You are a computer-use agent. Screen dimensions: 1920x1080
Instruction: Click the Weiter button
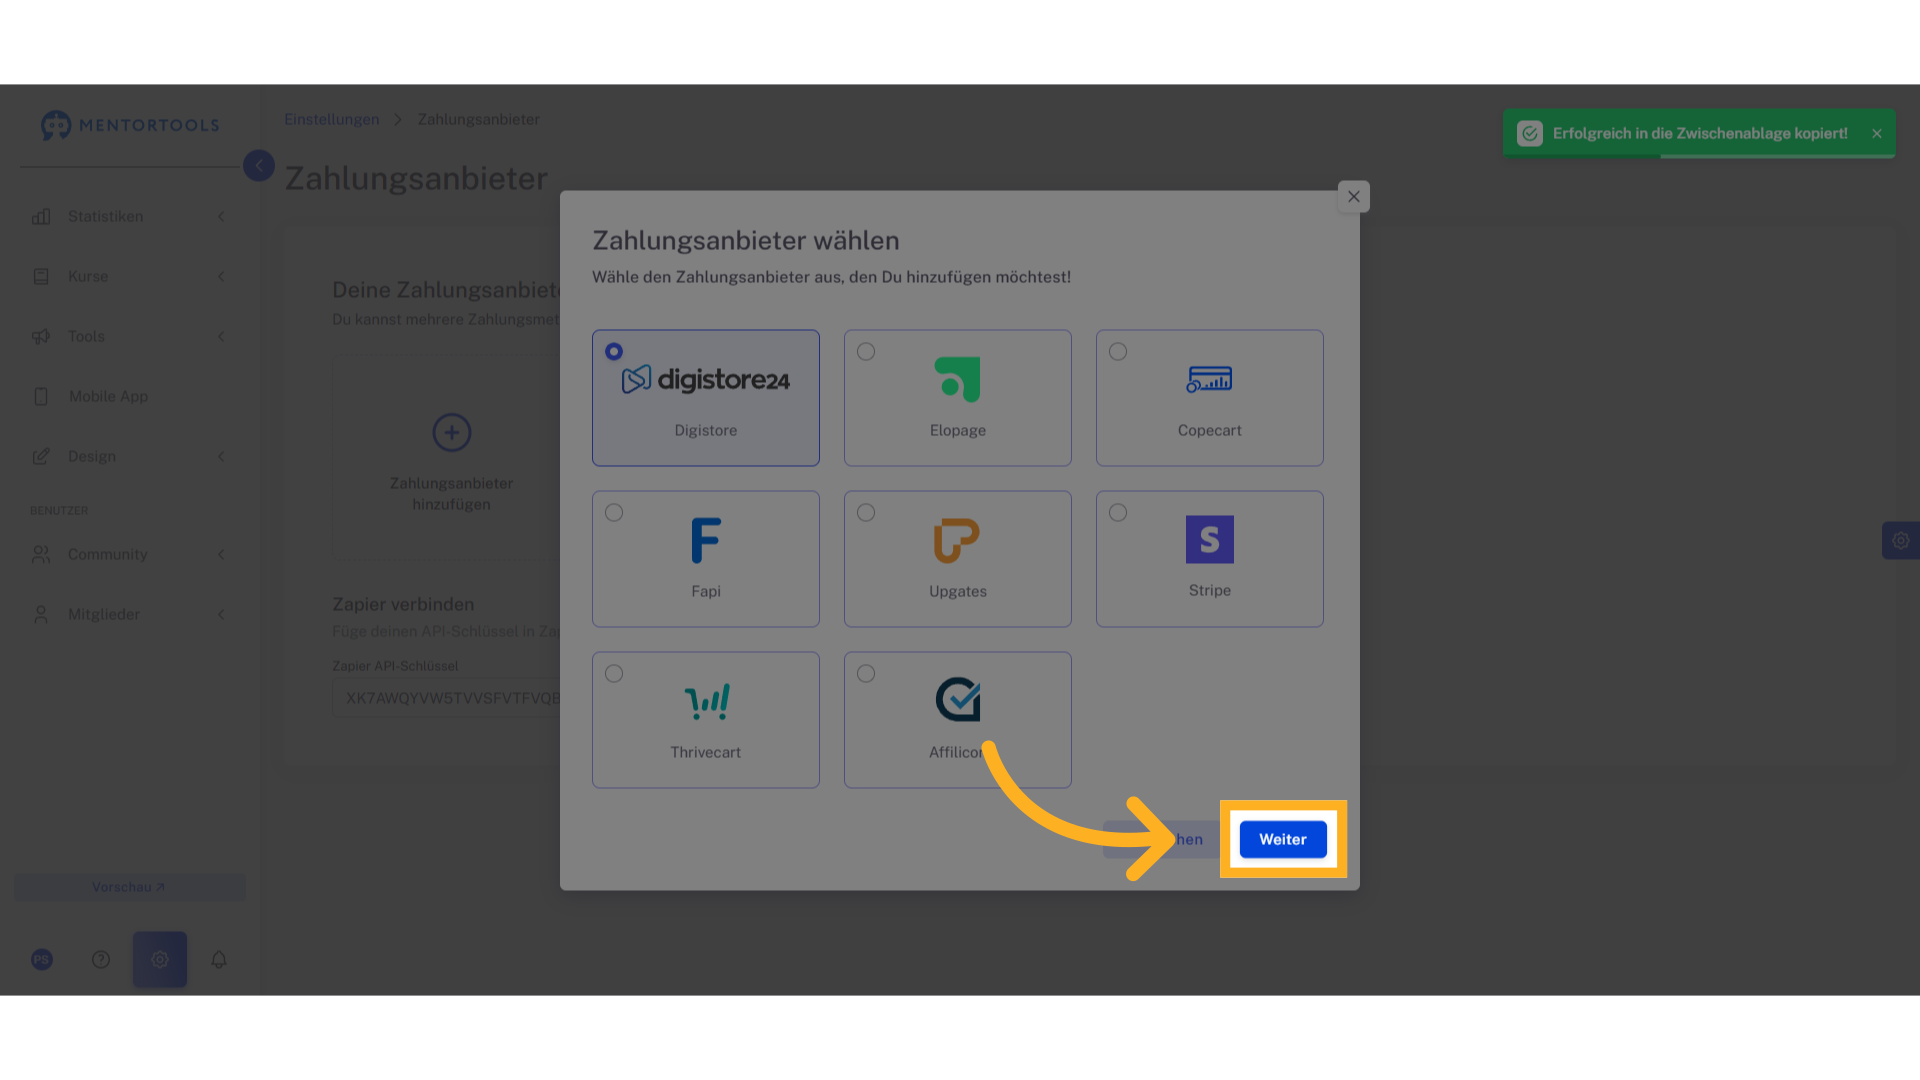(1283, 839)
